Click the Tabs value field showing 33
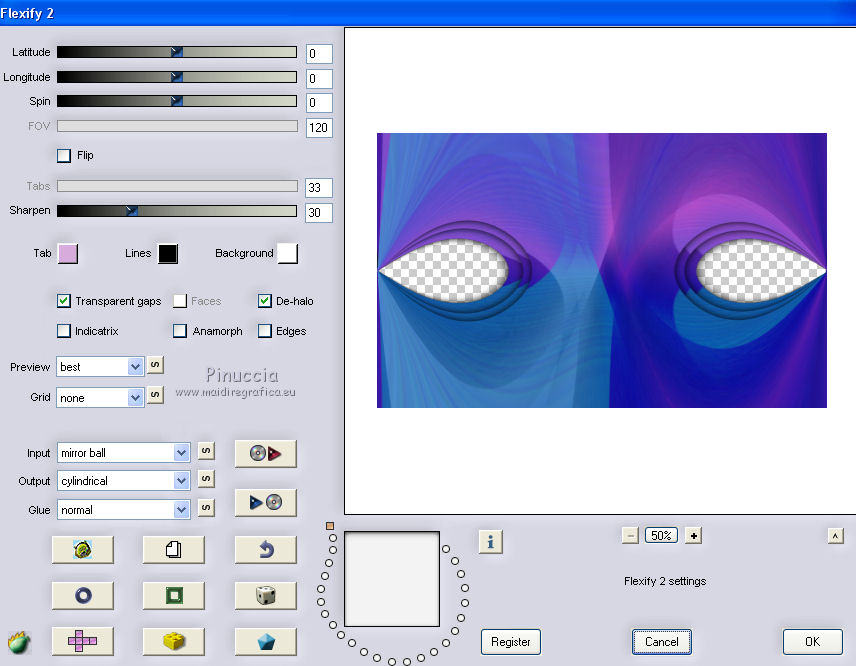856x666 pixels. click(x=319, y=188)
